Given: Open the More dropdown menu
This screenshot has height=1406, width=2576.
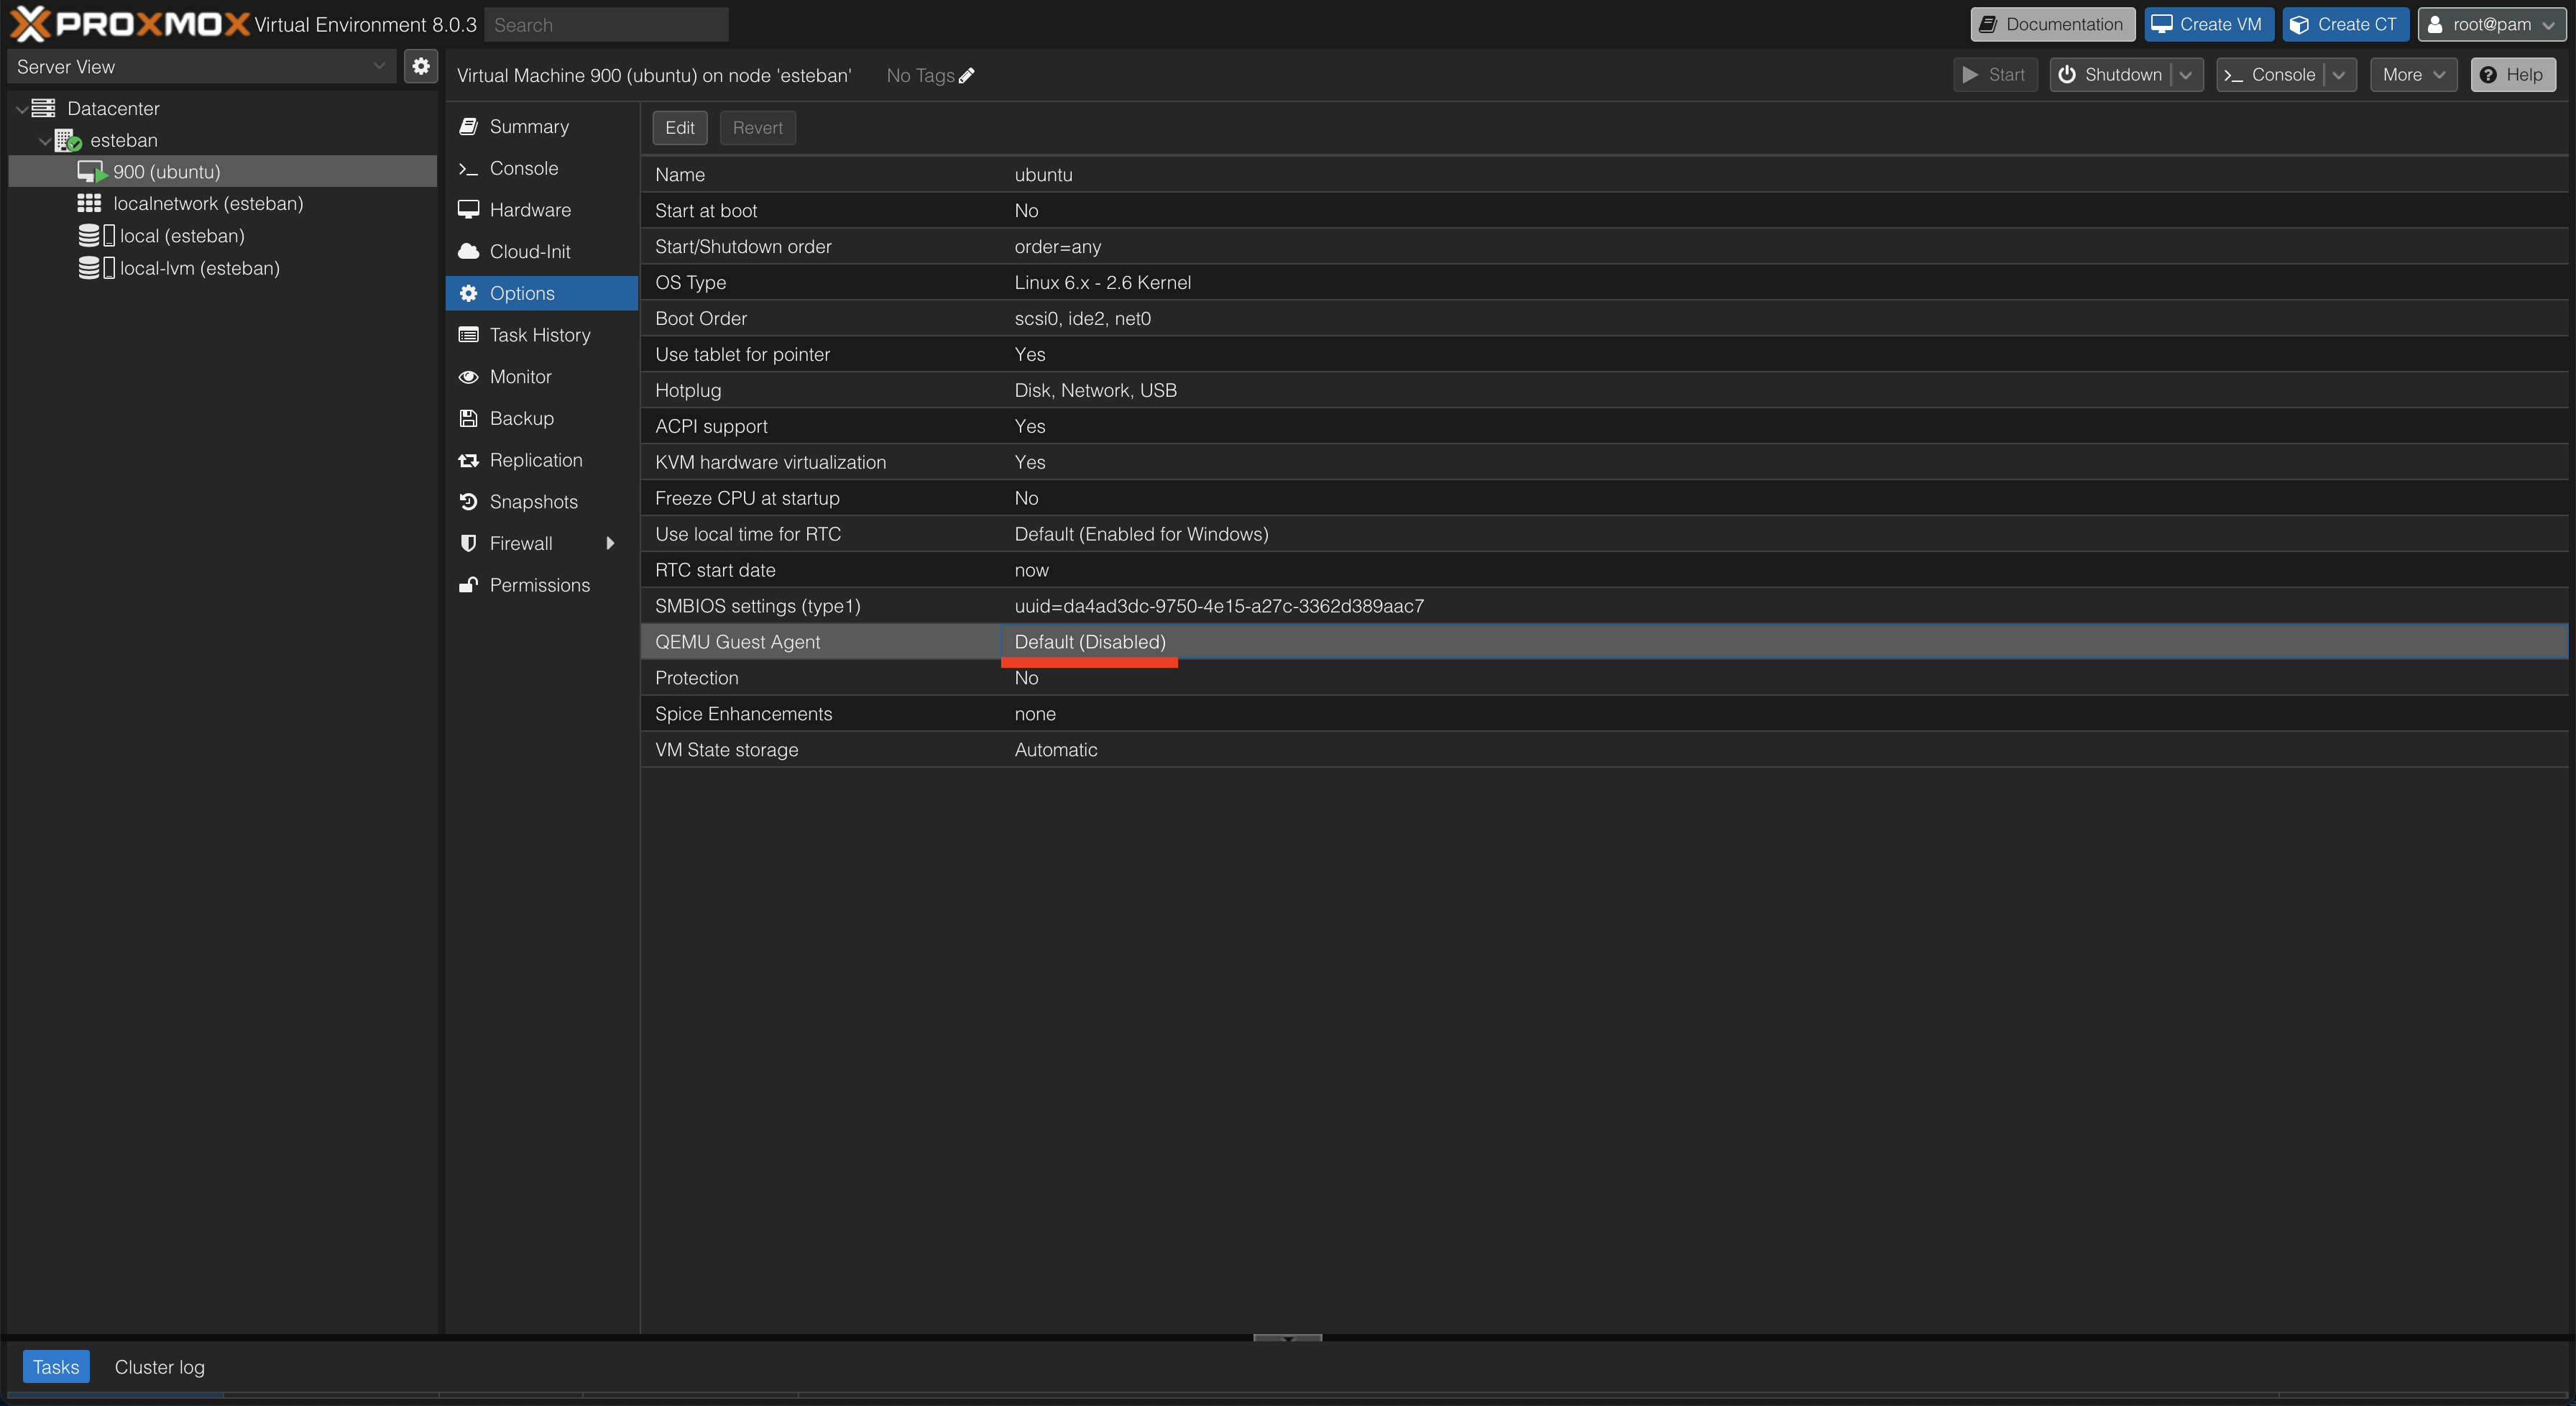Looking at the screenshot, I should point(2413,75).
